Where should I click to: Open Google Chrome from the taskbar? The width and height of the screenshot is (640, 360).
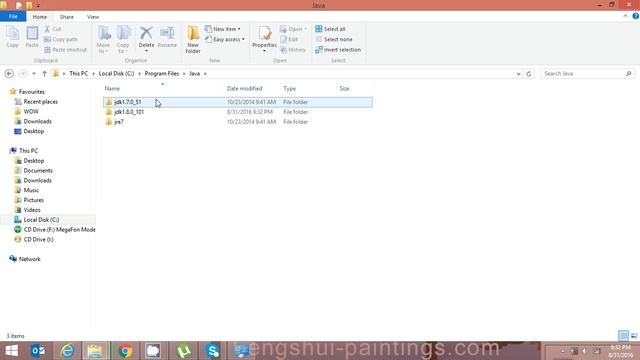click(125, 351)
